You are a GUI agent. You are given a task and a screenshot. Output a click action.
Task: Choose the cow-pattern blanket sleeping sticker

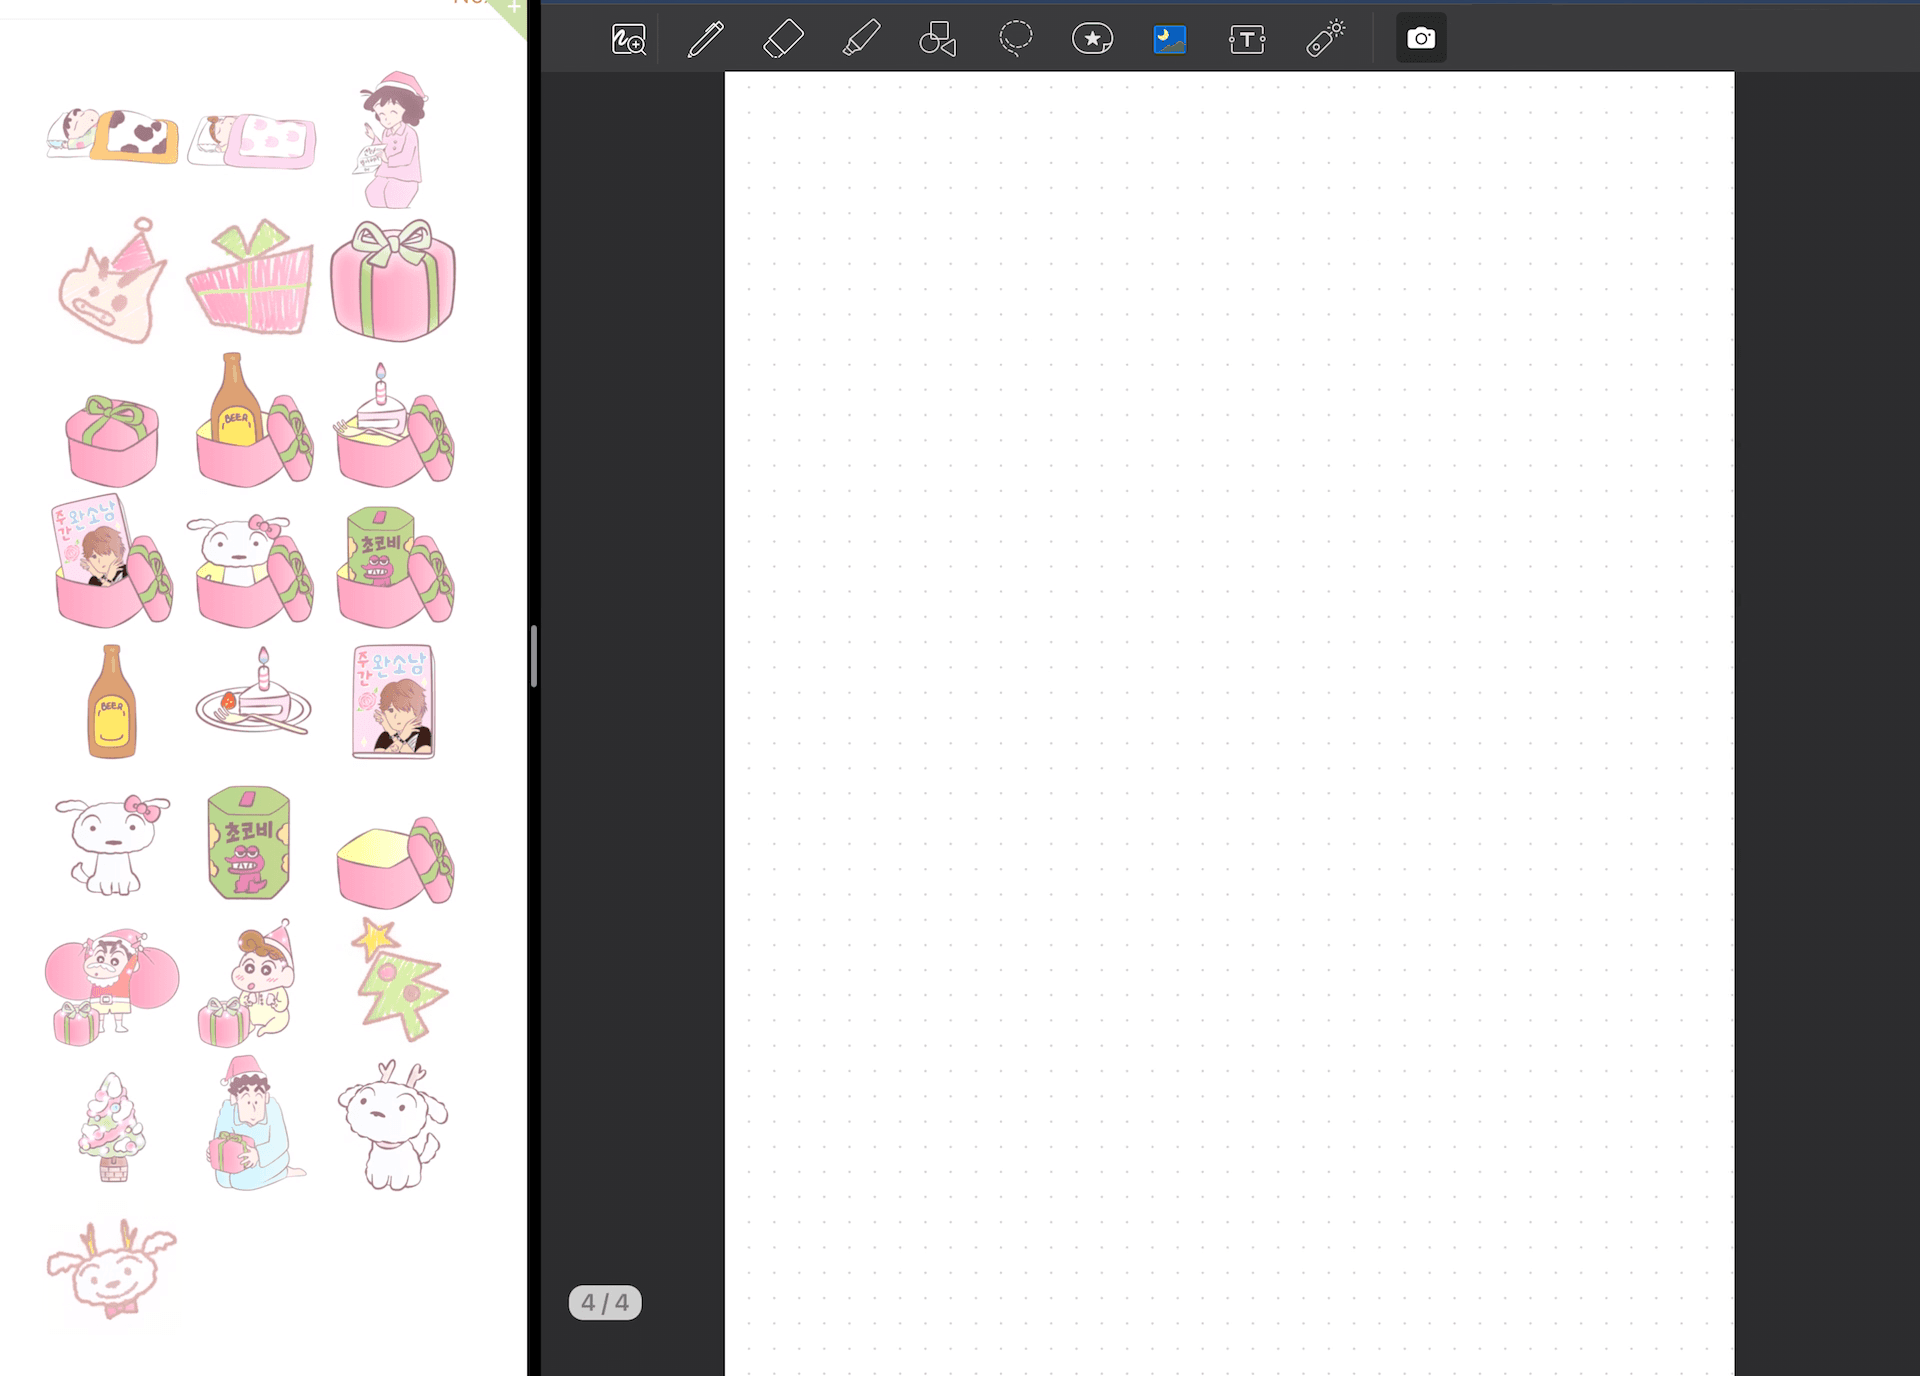[x=112, y=136]
